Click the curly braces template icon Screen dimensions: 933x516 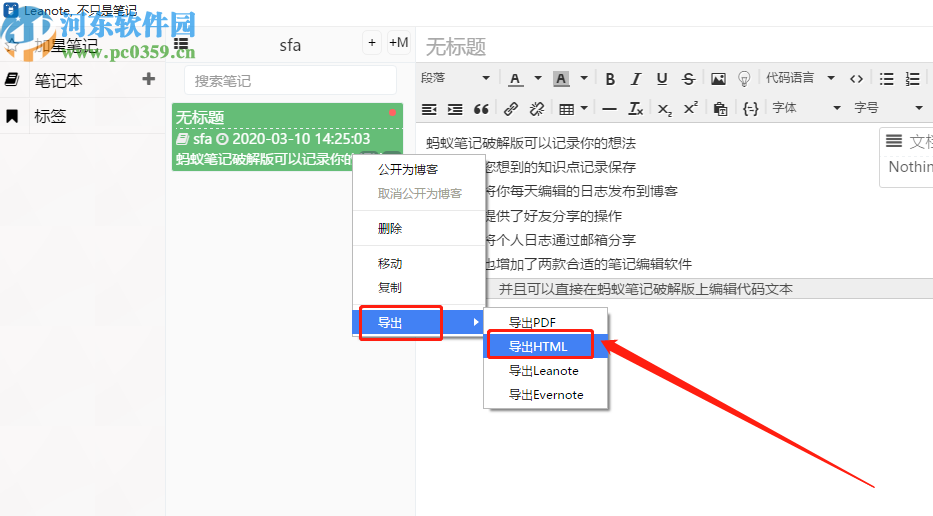(751, 109)
